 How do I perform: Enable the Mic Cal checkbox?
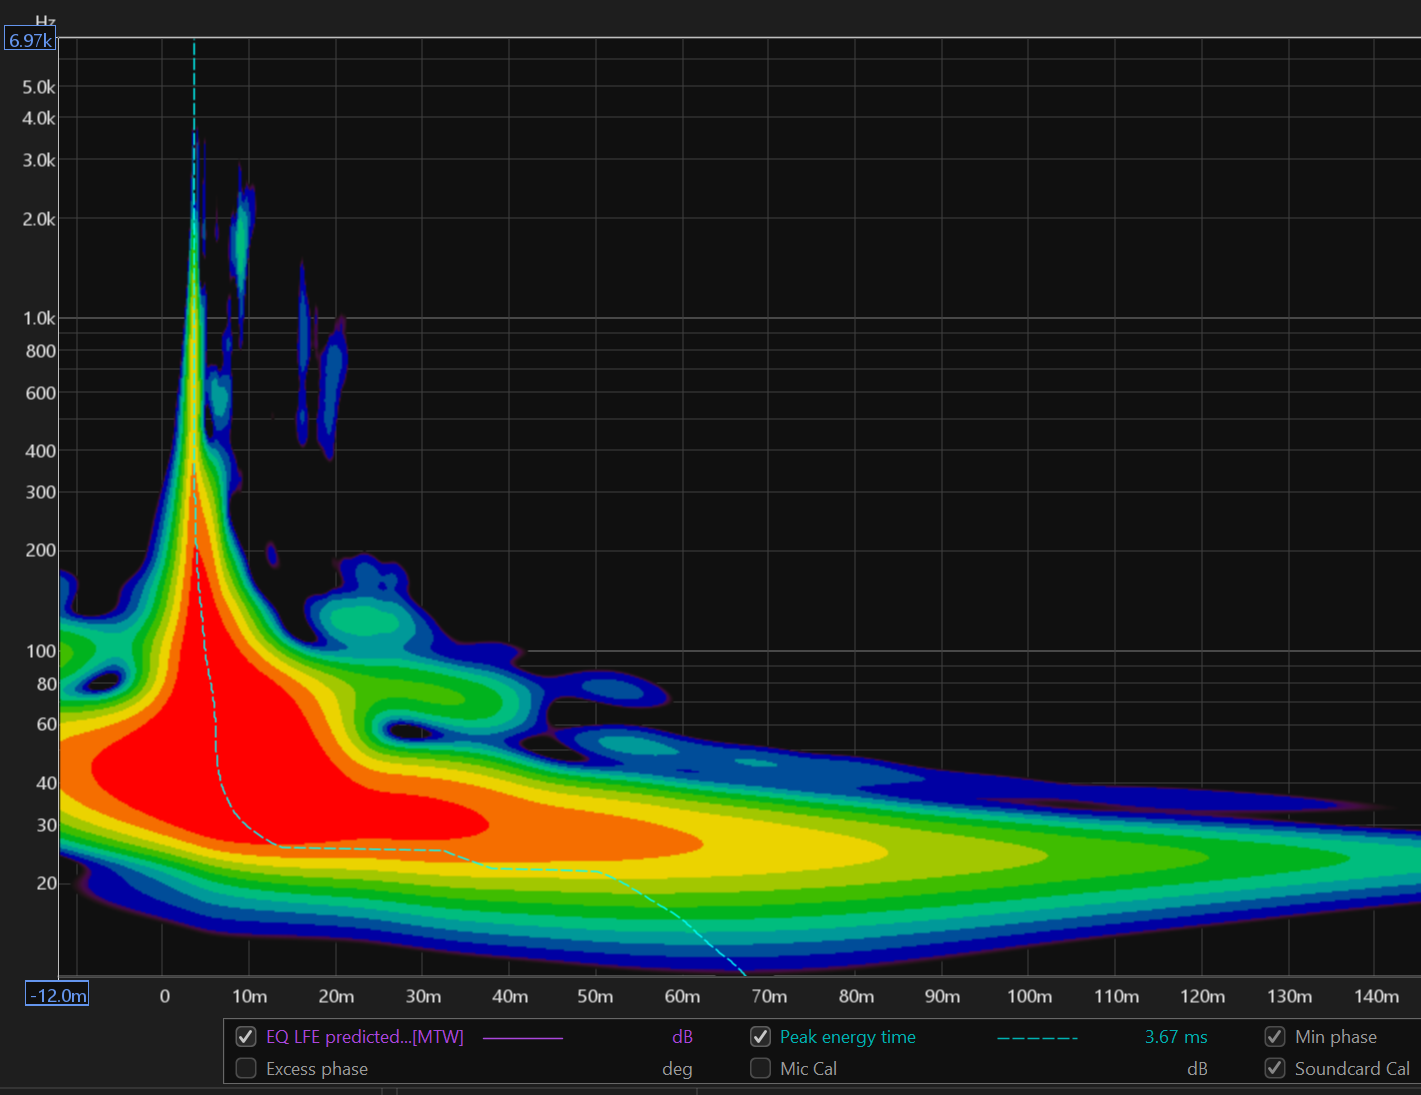pos(760,1069)
